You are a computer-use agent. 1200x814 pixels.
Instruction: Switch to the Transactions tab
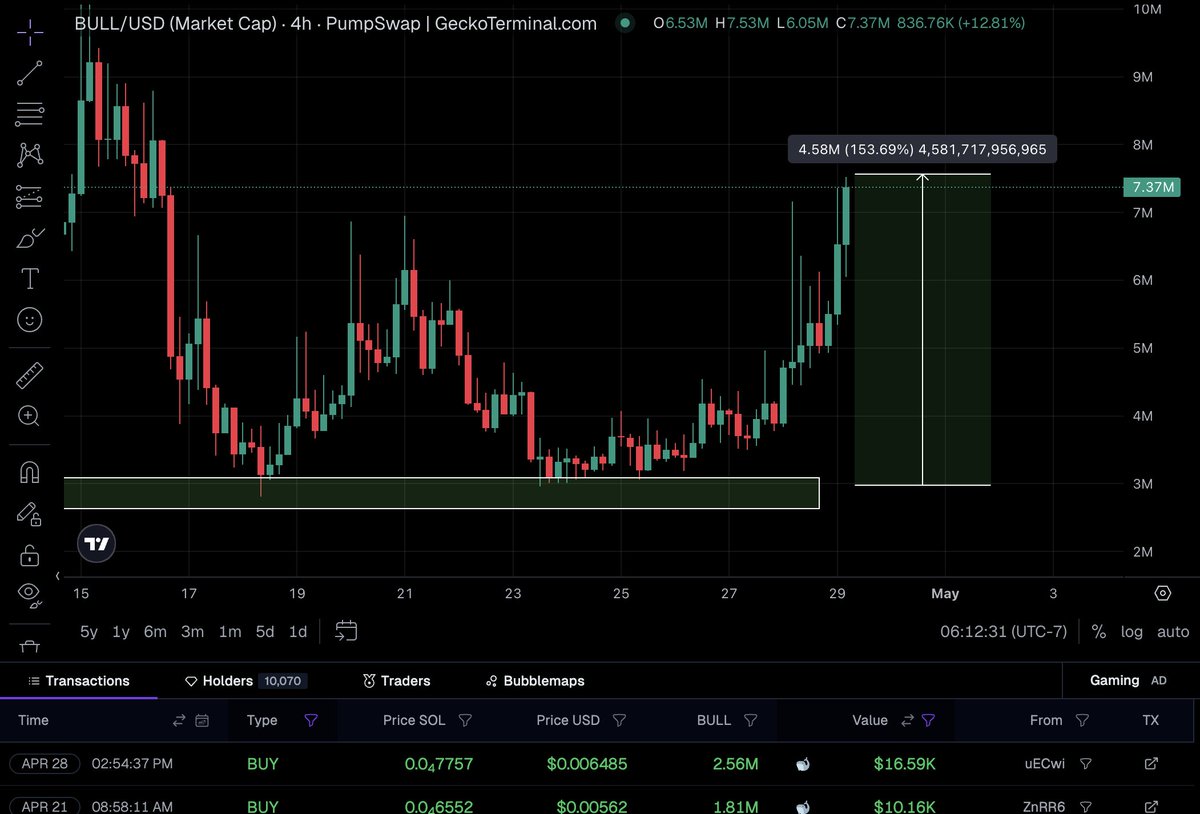click(x=79, y=681)
